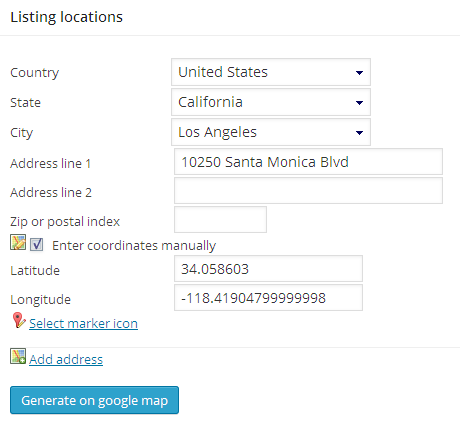Click the Address line 2 label
460x424 pixels.
[x=51, y=192]
